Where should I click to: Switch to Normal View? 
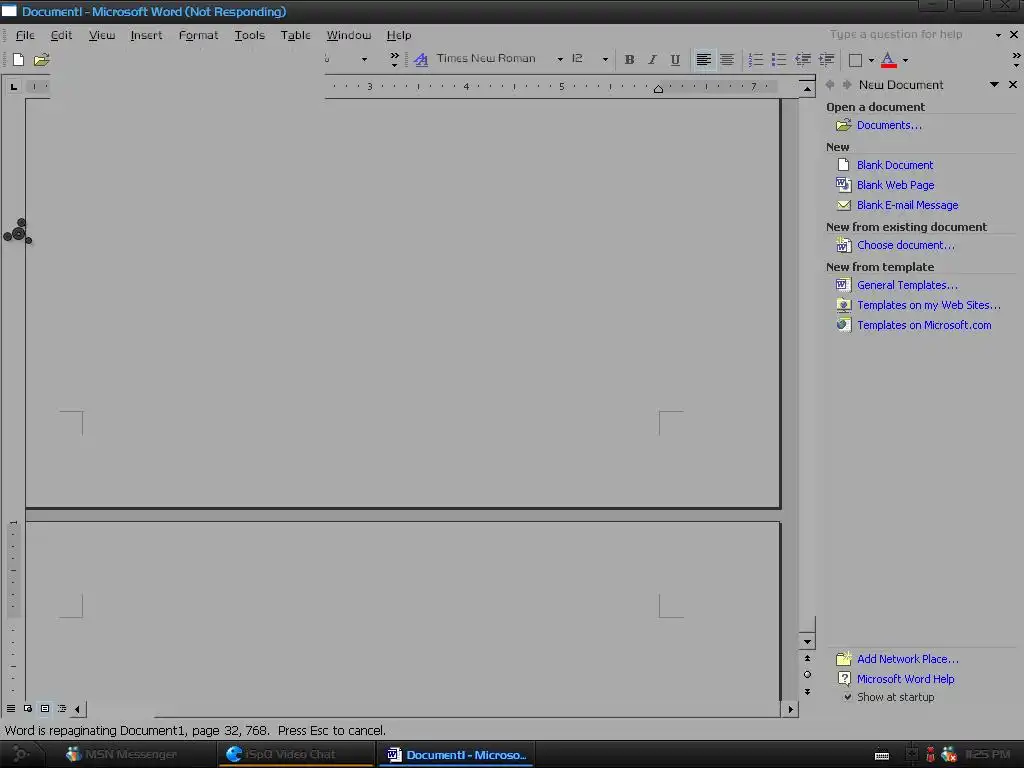[x=11, y=709]
